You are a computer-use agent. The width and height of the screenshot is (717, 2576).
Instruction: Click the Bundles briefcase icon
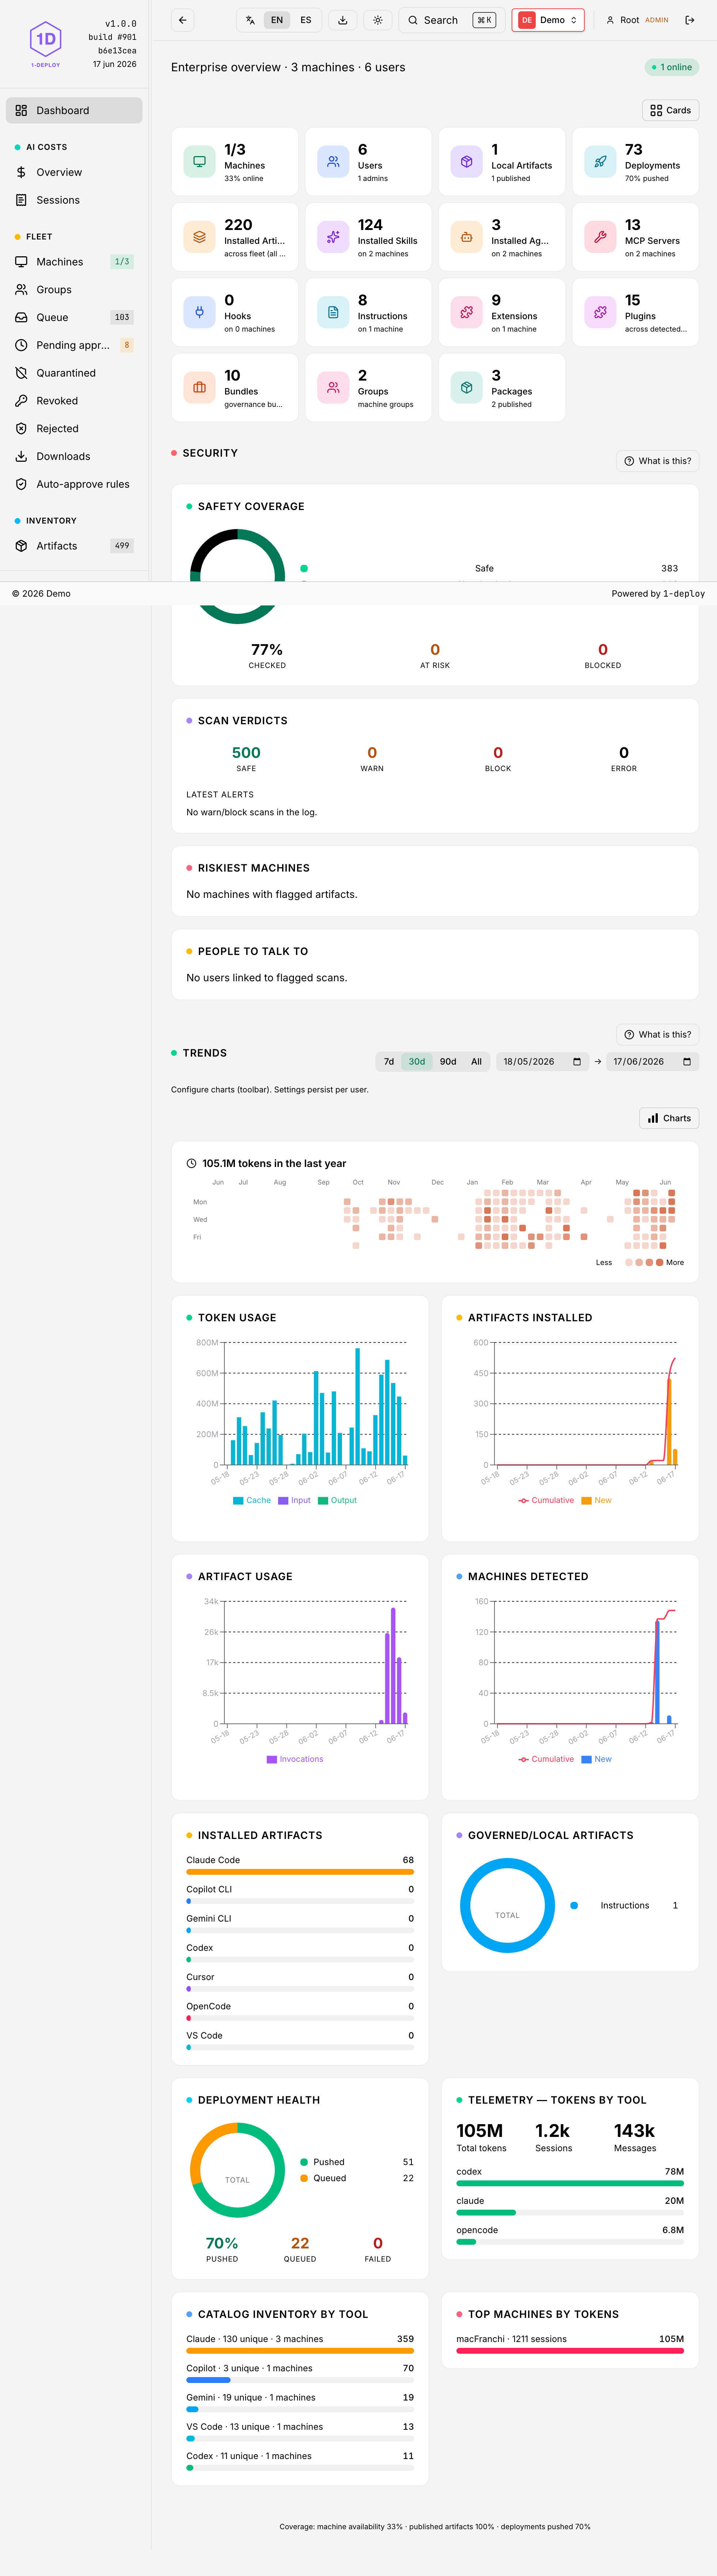[199, 387]
